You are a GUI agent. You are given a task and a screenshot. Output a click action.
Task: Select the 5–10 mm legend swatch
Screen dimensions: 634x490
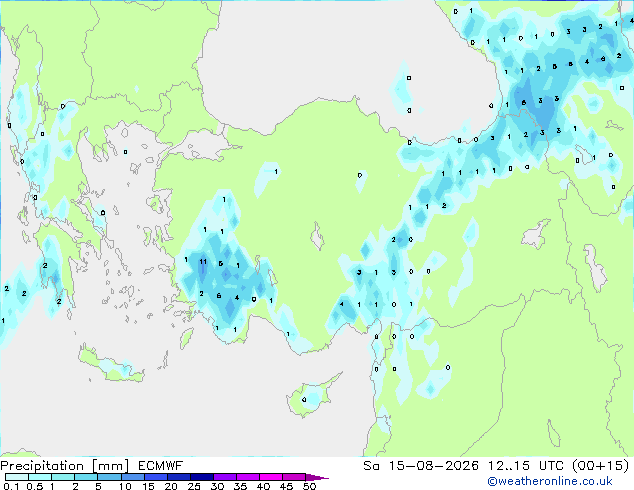click(110, 477)
